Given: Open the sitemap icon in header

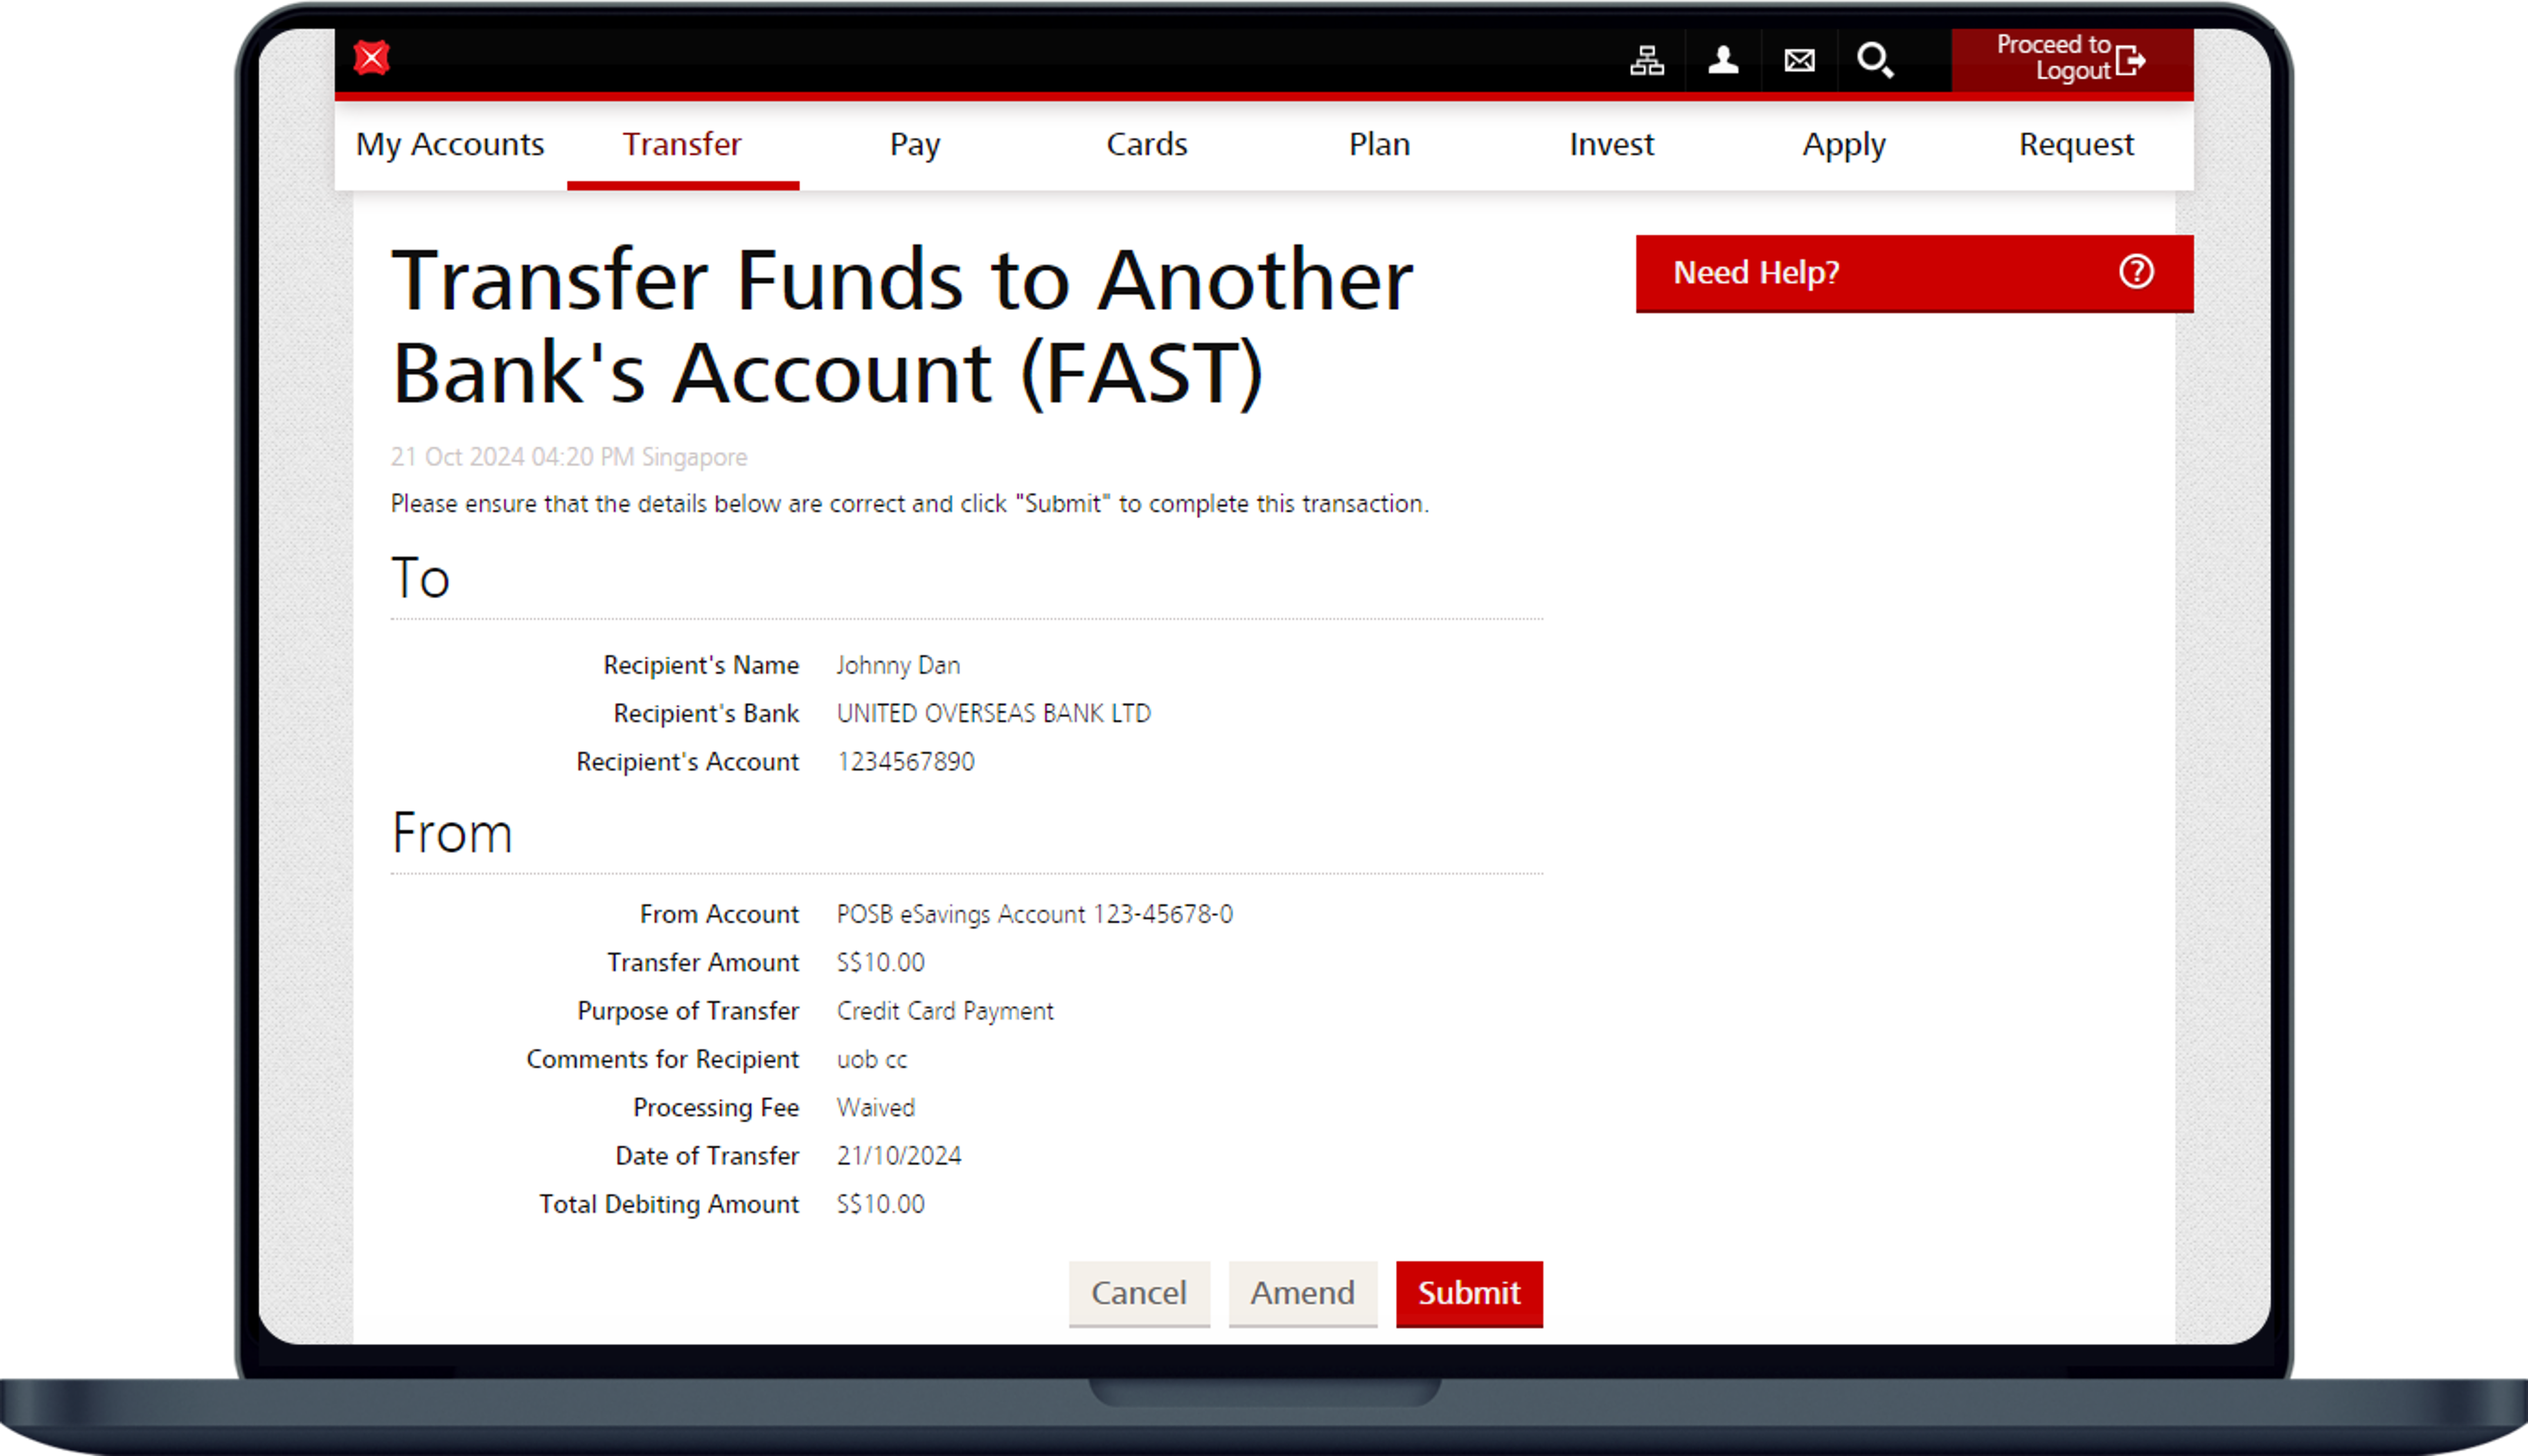Looking at the screenshot, I should click(x=1647, y=61).
